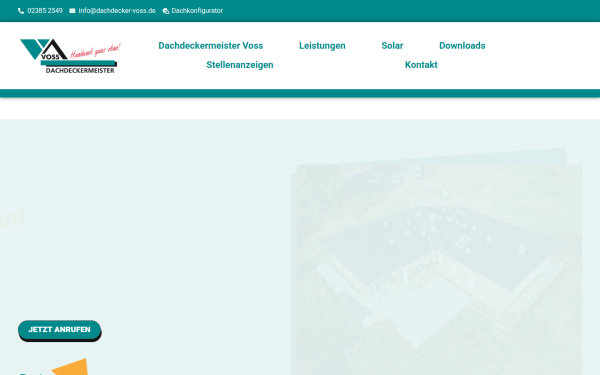Click the envelope email icon
Screen dimensions: 600x375
[x=72, y=11]
